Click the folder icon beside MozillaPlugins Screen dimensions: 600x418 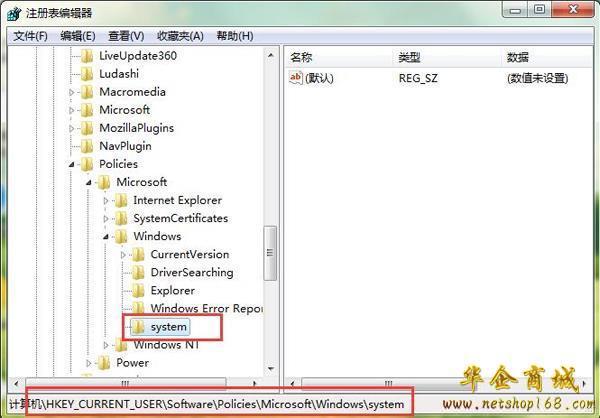[x=87, y=128]
